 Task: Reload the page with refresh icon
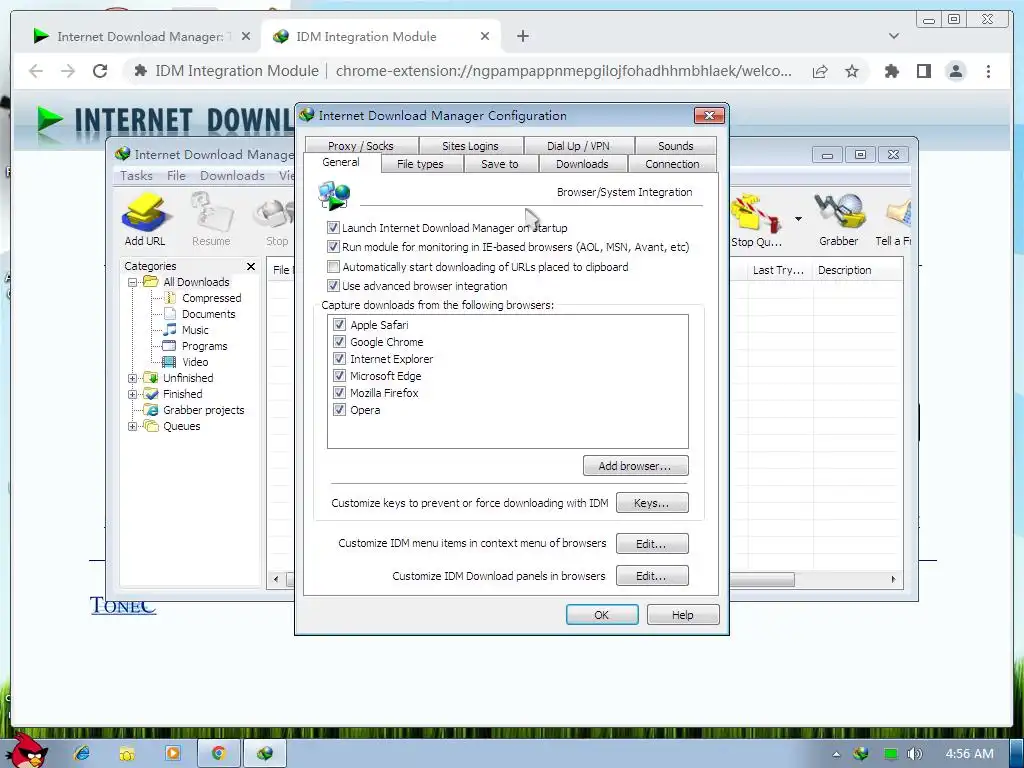coord(100,71)
